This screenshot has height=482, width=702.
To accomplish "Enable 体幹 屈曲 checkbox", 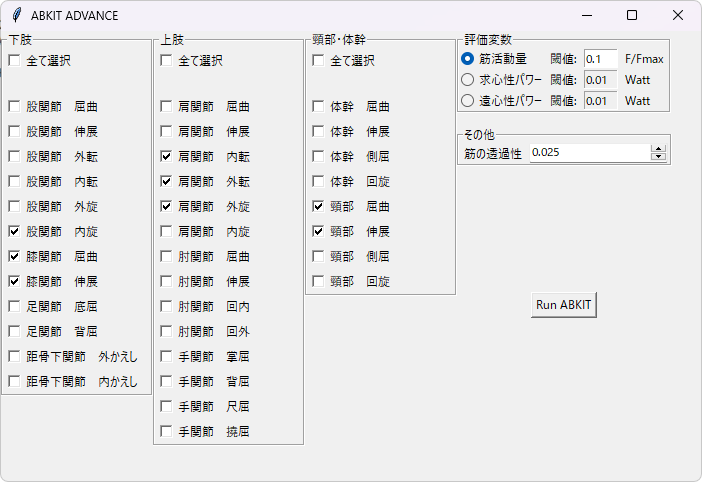I will 318,107.
